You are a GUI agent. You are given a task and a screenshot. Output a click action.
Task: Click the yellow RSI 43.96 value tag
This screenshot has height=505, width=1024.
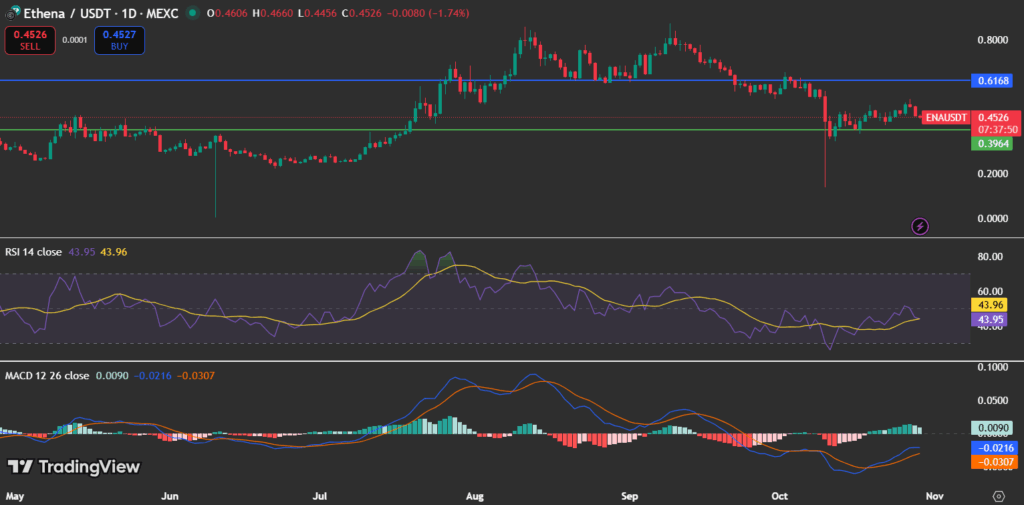tap(991, 304)
